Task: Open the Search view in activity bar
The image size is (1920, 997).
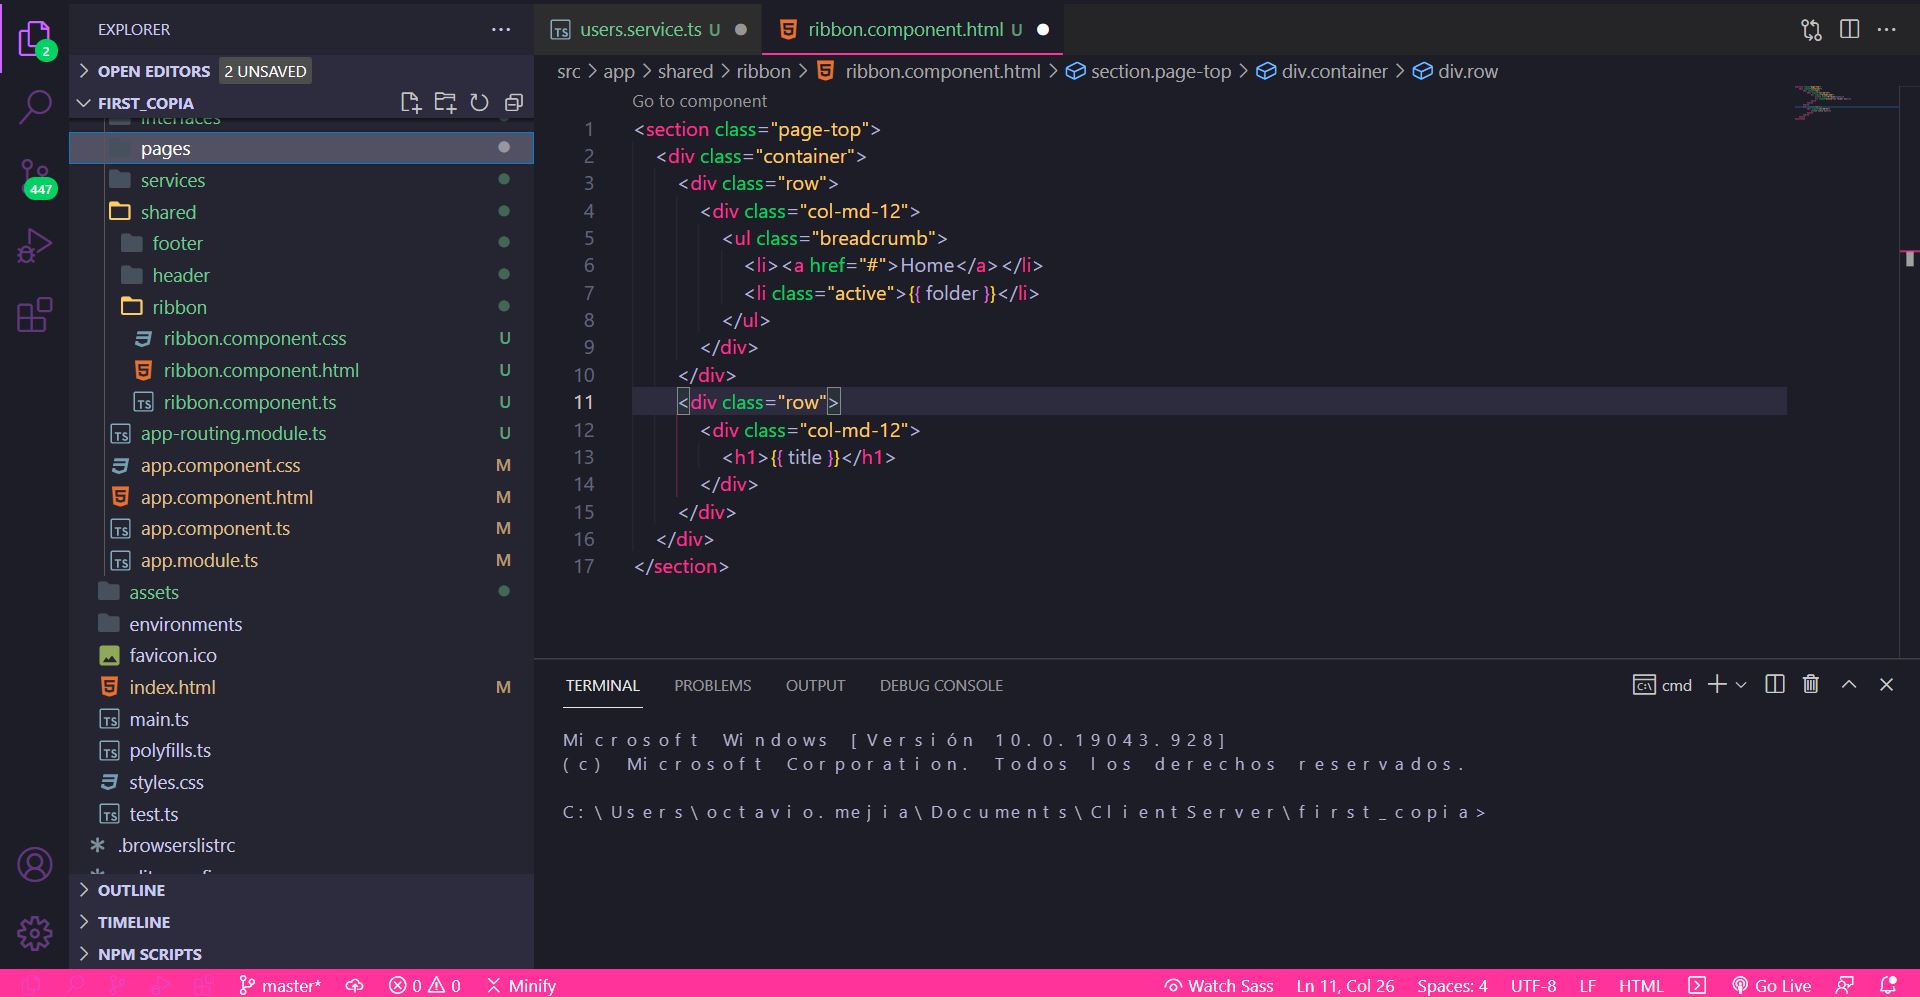Action: pyautogui.click(x=35, y=106)
